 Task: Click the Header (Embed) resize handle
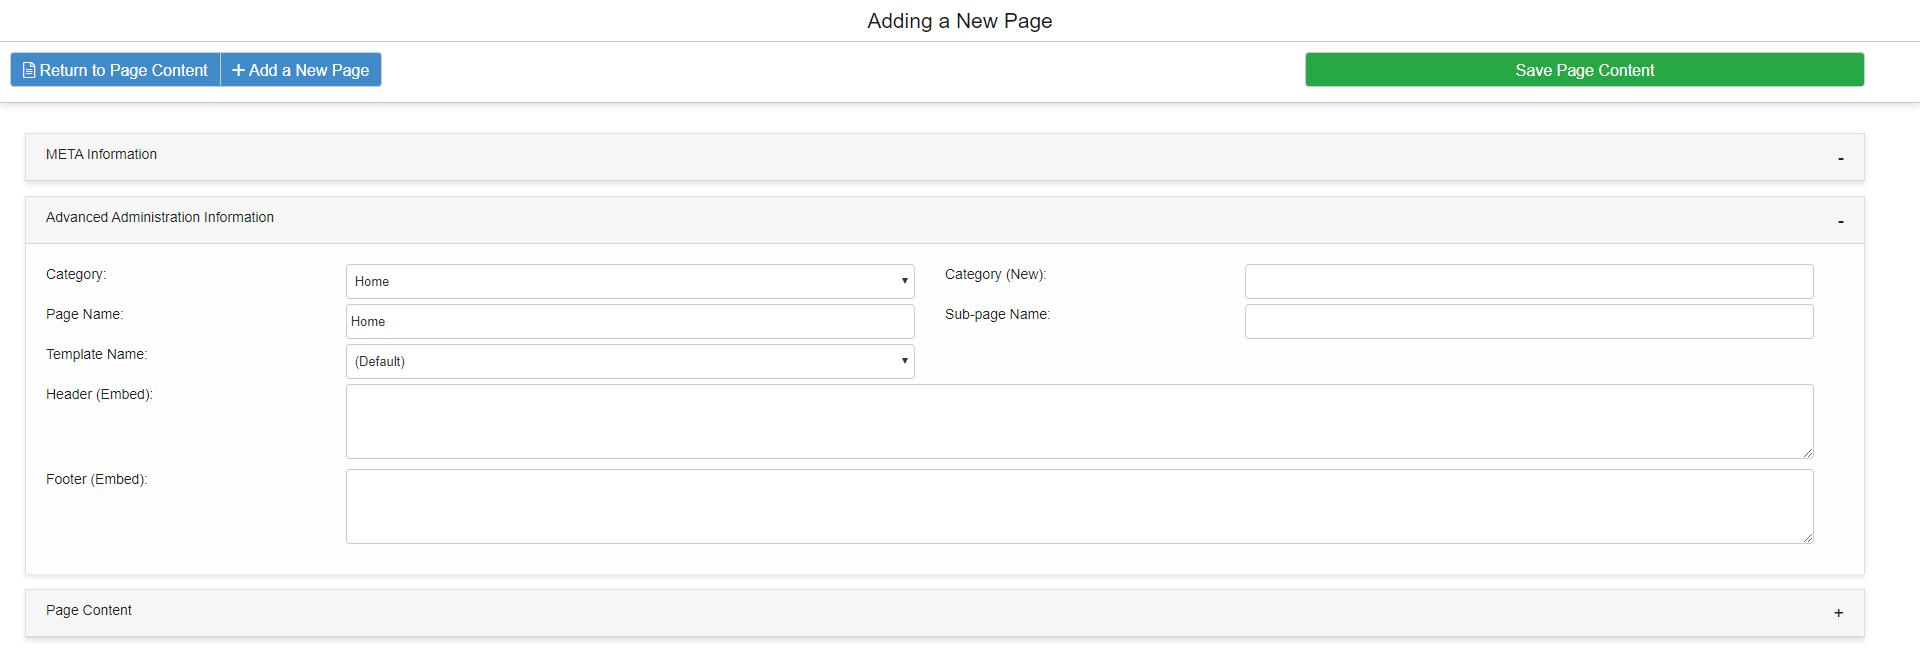(1807, 452)
